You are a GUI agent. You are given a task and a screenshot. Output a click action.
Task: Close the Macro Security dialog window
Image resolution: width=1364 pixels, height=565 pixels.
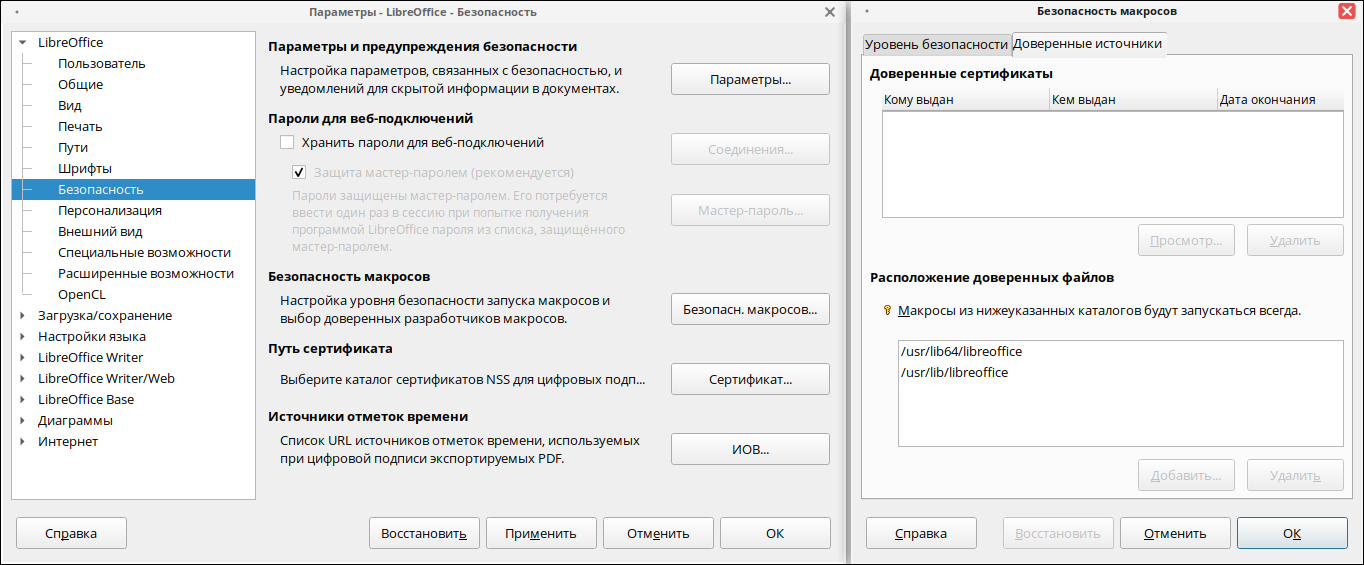point(1346,11)
